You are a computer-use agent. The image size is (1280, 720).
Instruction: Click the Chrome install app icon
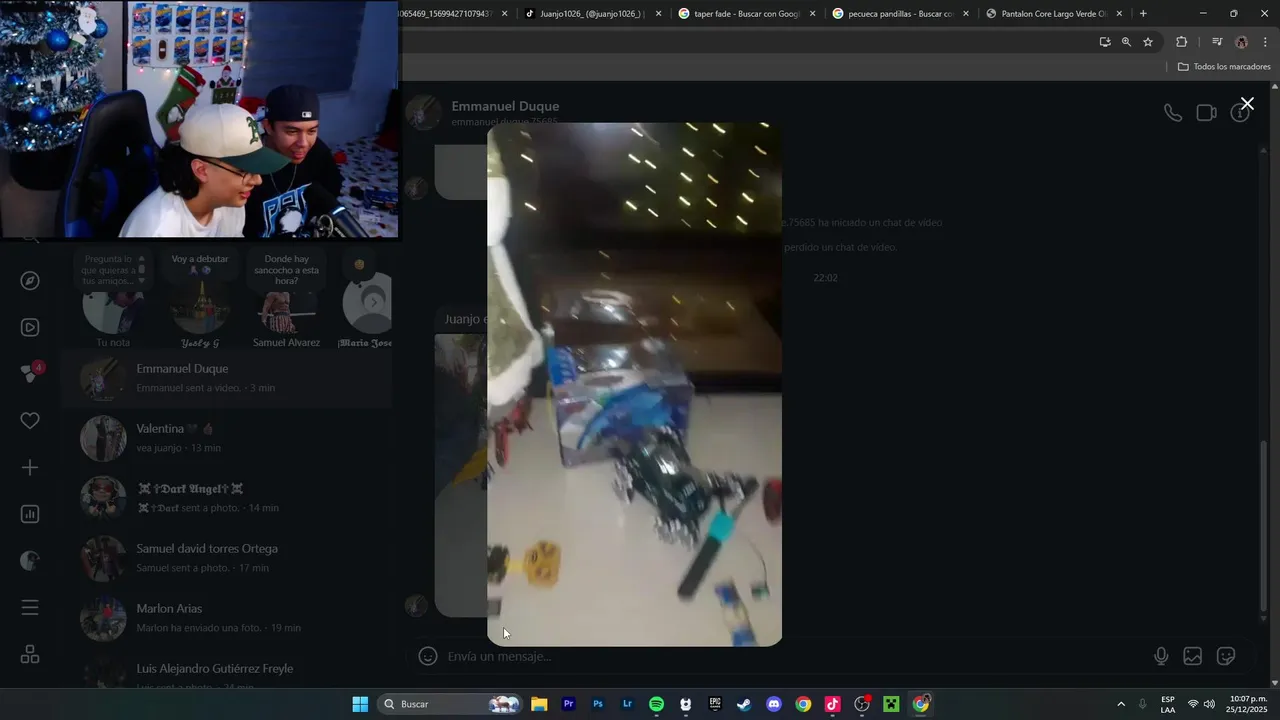pyautogui.click(x=1105, y=42)
